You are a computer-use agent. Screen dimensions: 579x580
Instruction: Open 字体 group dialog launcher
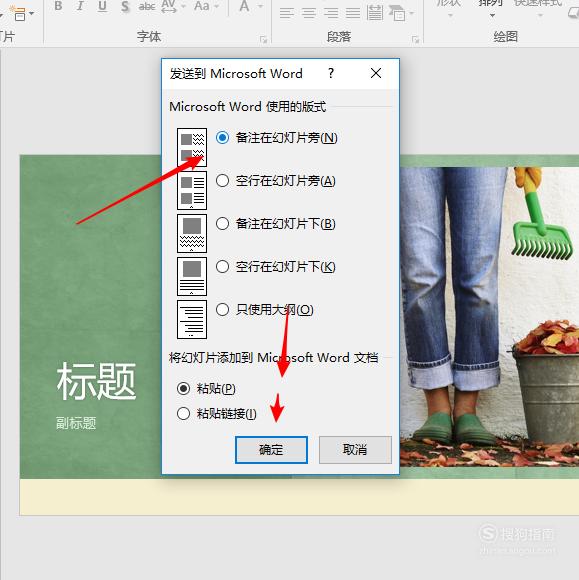(263, 40)
